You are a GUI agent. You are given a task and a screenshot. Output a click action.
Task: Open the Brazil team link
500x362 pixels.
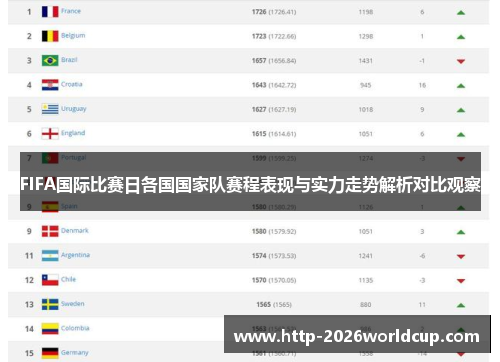tap(69, 60)
